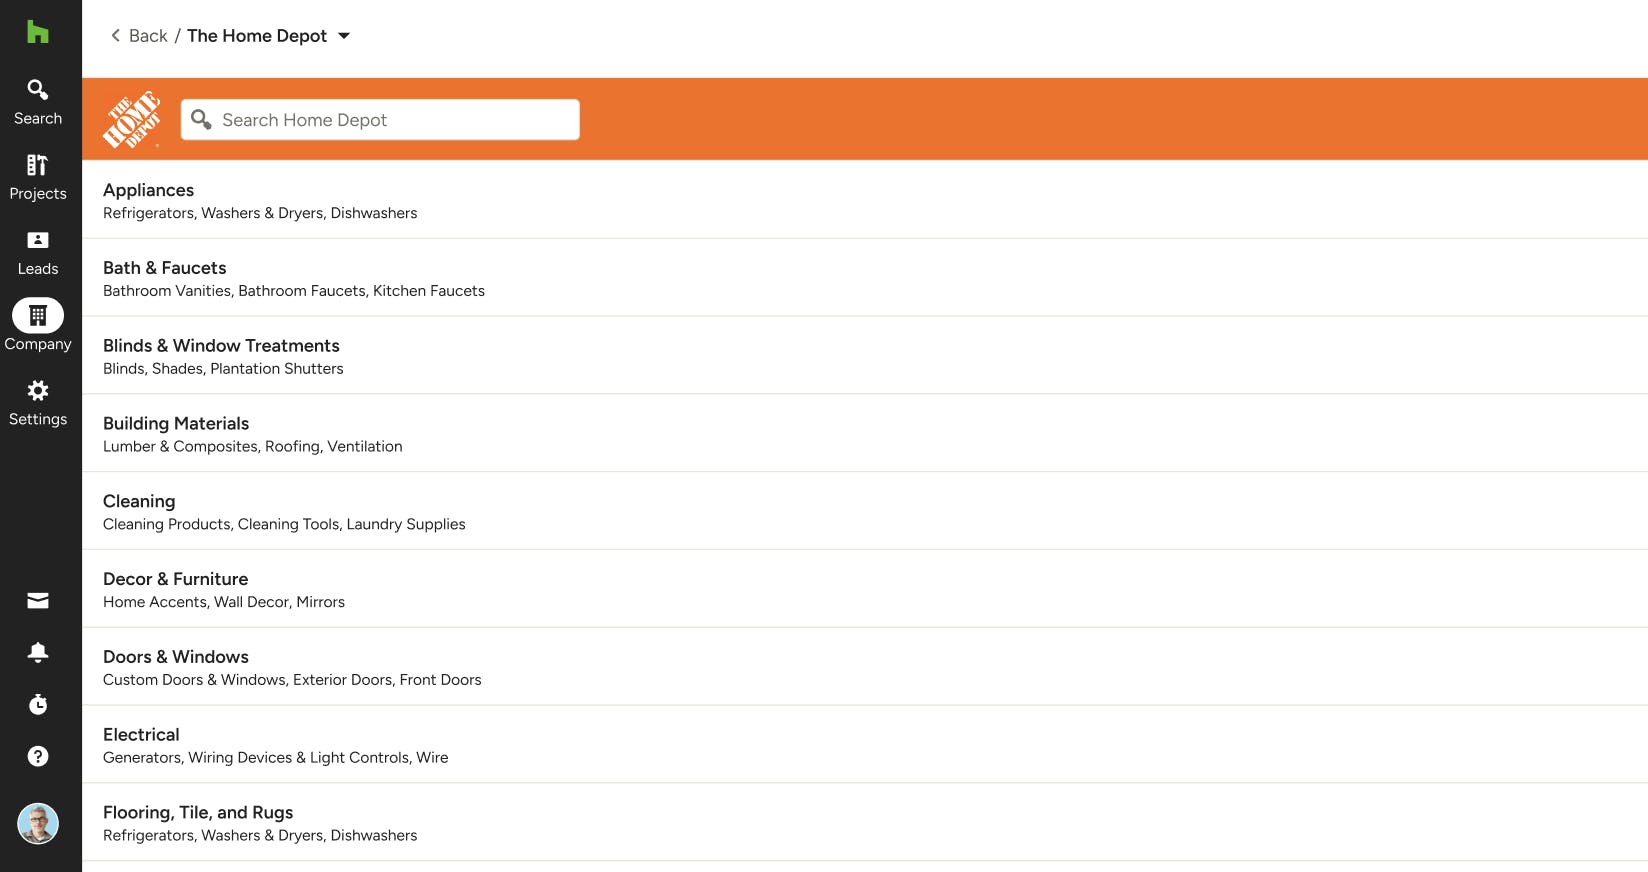Click the Back chevron arrow
Image resolution: width=1648 pixels, height=872 pixels.
[115, 36]
